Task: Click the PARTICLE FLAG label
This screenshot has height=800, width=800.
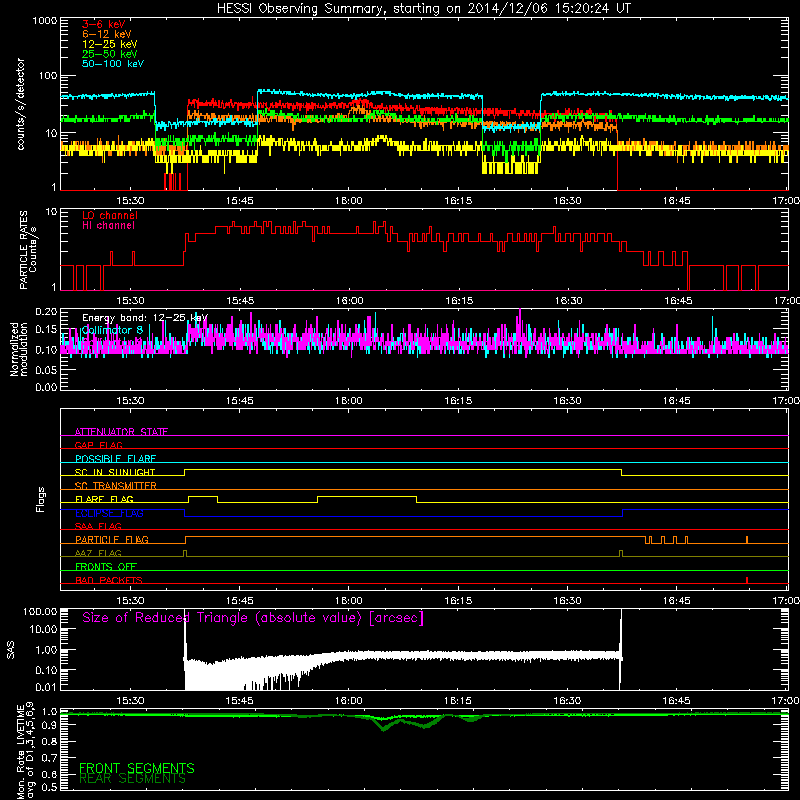Action: pos(112,539)
